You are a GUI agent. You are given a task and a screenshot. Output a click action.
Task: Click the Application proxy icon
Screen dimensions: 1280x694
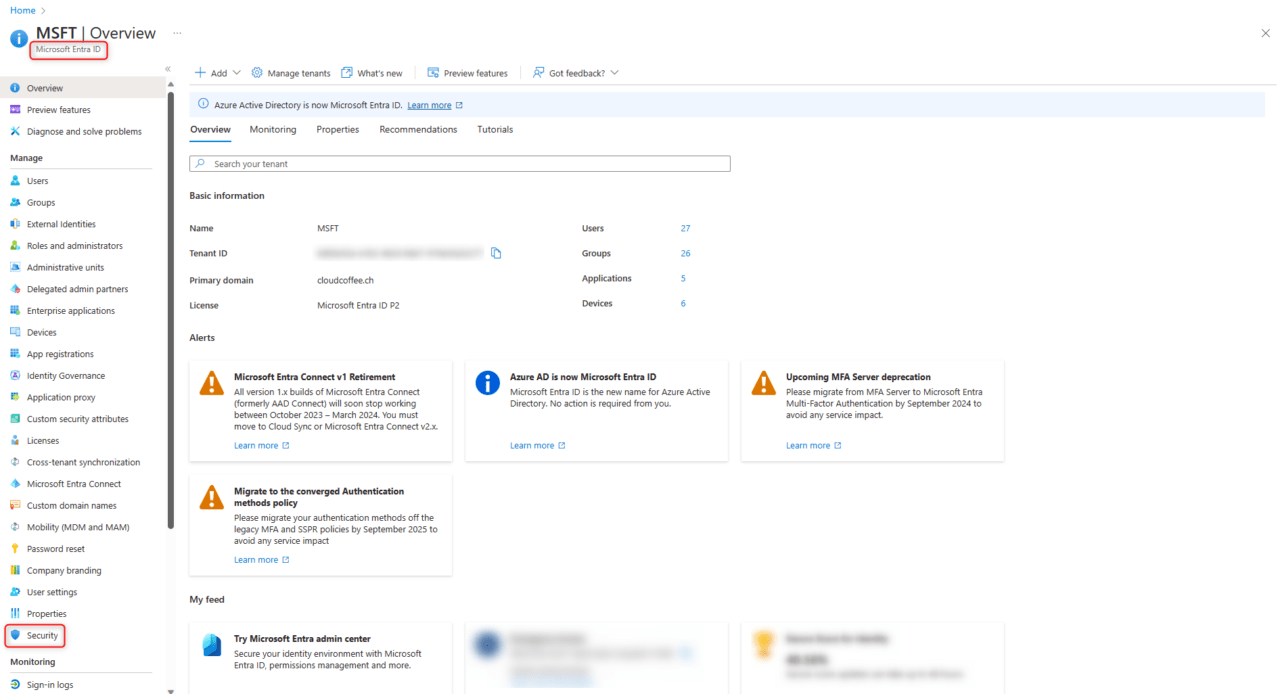pos(16,397)
